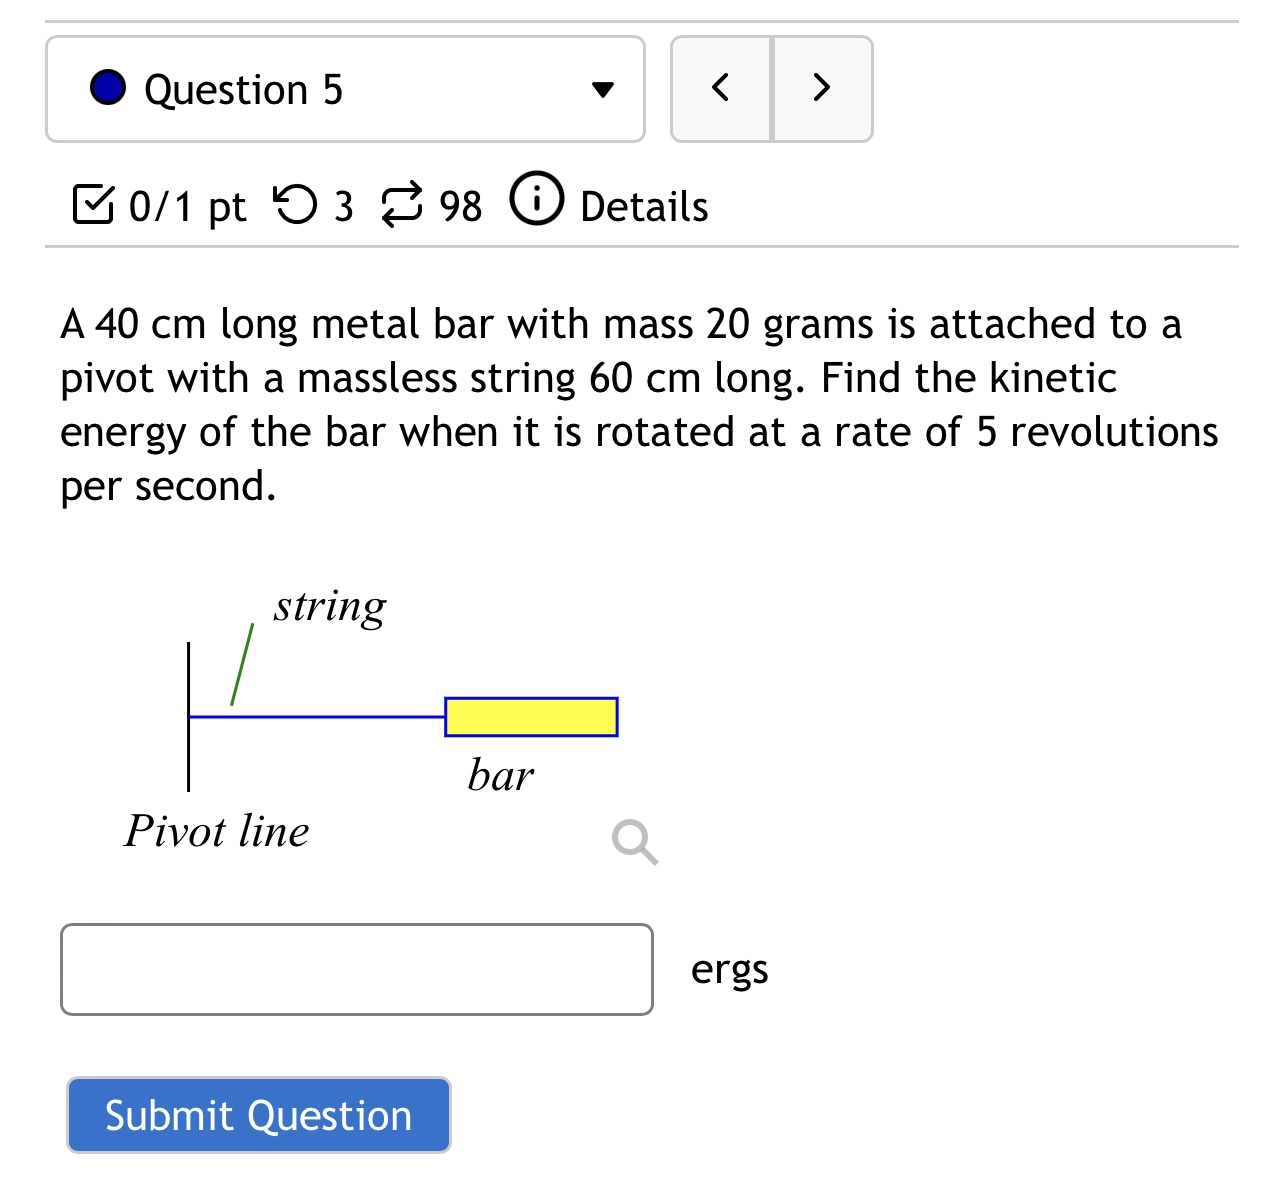The image size is (1283, 1196).
Task: Click the right chevron navigation icon
Action: click(822, 88)
